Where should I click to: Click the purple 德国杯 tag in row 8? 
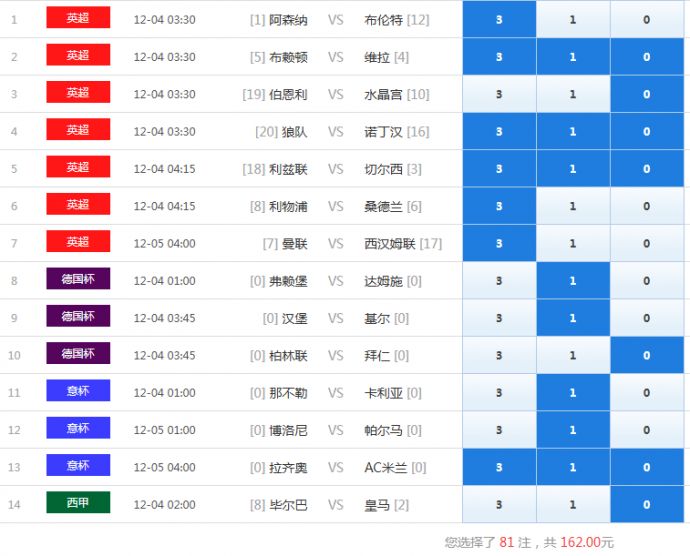click(x=78, y=279)
